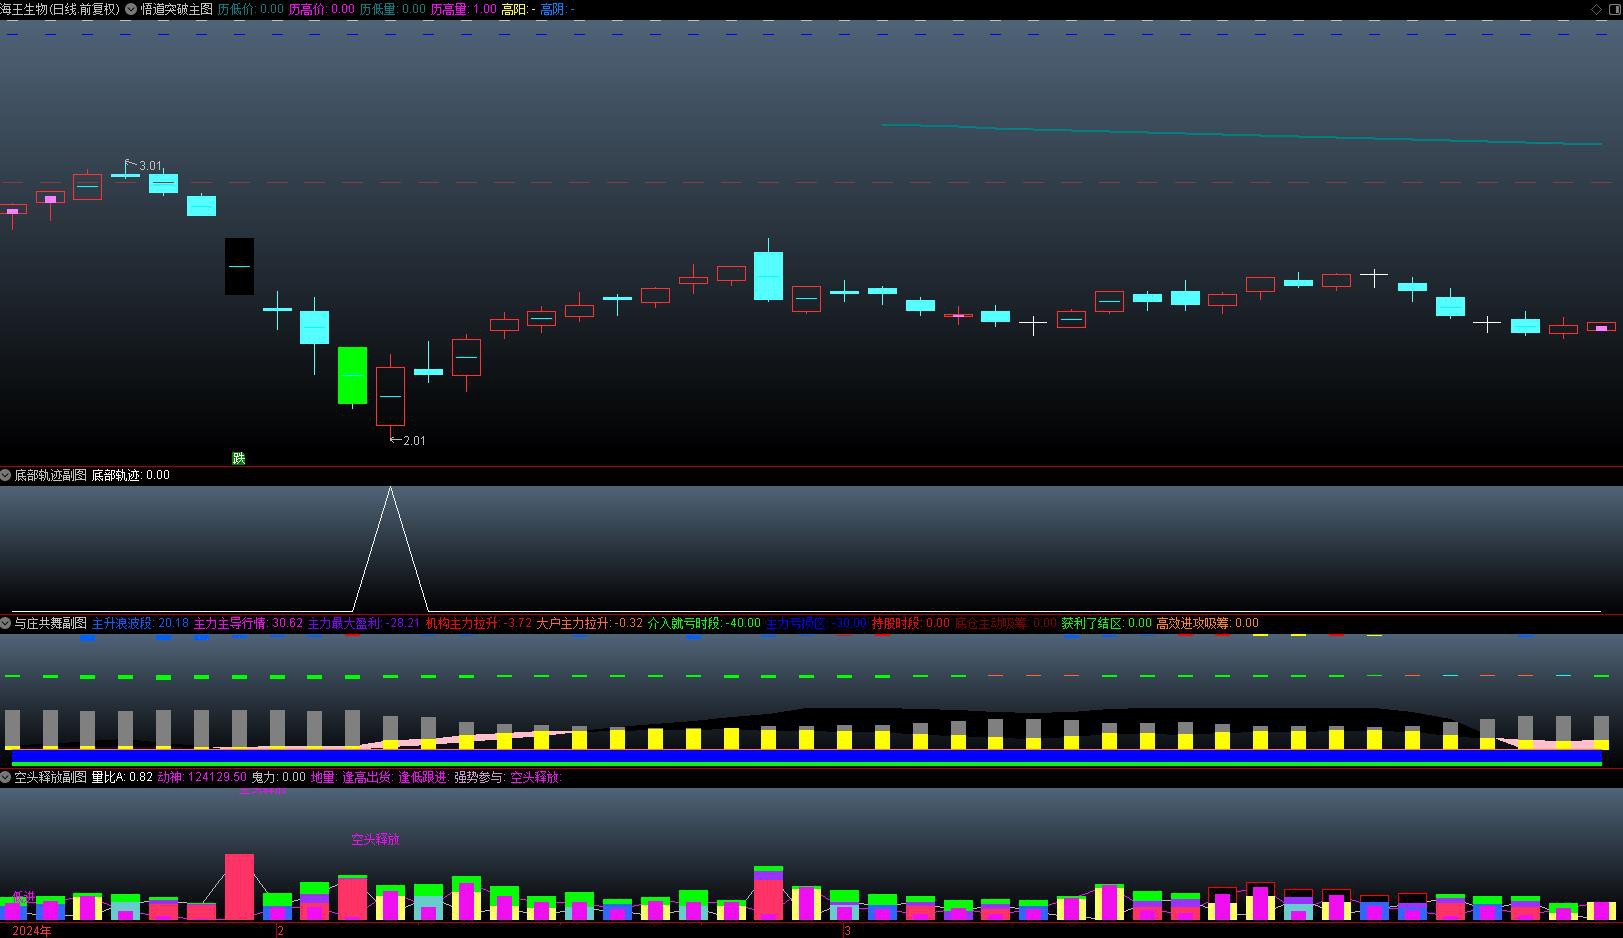Click the 强势参与 label
The width and height of the screenshot is (1623, 938).
point(480,777)
